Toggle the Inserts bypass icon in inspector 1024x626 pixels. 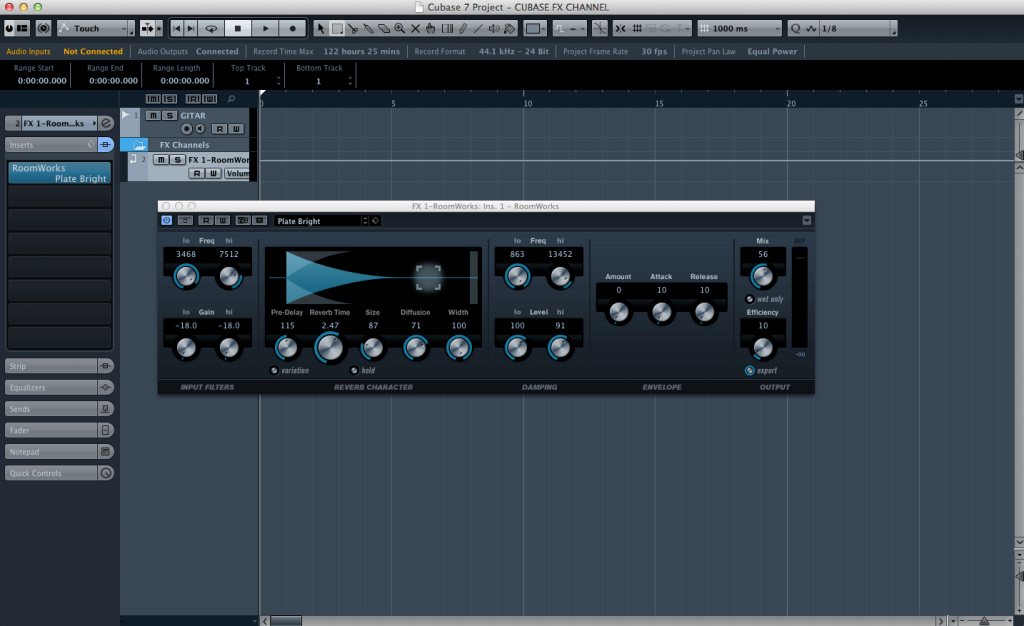pos(105,145)
